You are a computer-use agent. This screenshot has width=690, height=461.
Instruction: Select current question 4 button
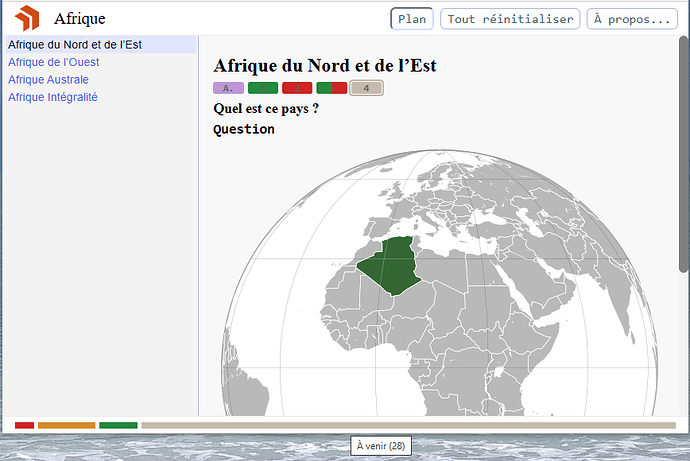click(x=366, y=88)
